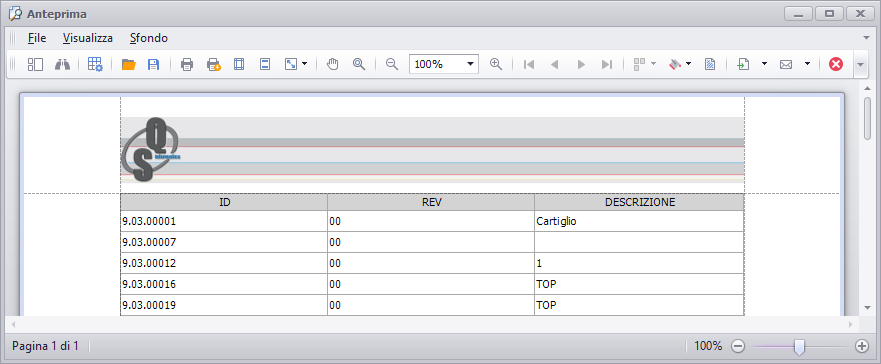The image size is (881, 364).
Task: Go to the previous page
Action: point(555,65)
